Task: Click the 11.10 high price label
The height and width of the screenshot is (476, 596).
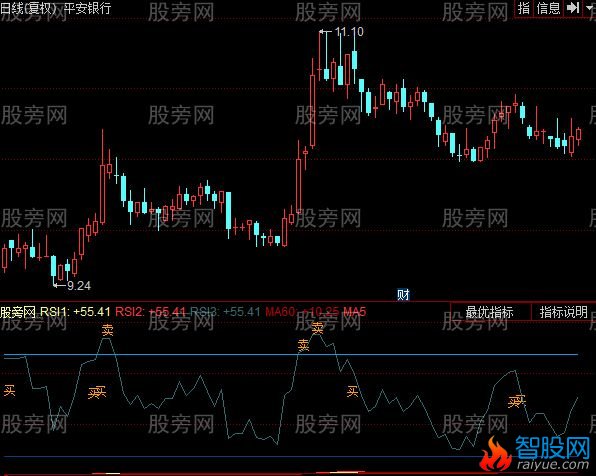Action: tap(349, 32)
